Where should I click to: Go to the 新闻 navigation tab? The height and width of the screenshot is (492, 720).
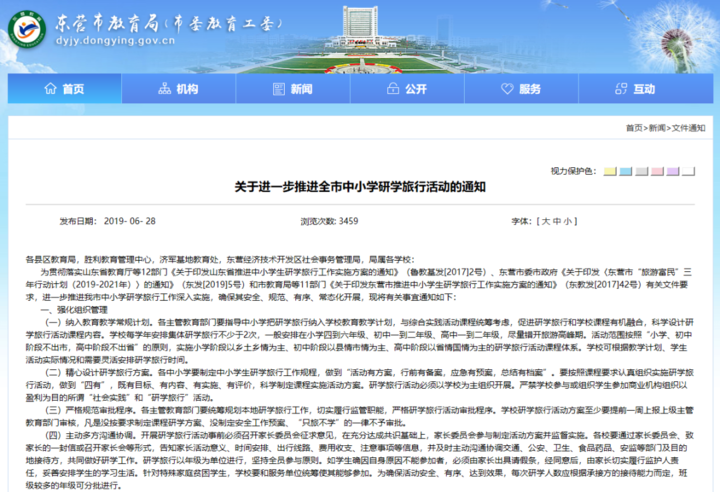[x=293, y=88]
